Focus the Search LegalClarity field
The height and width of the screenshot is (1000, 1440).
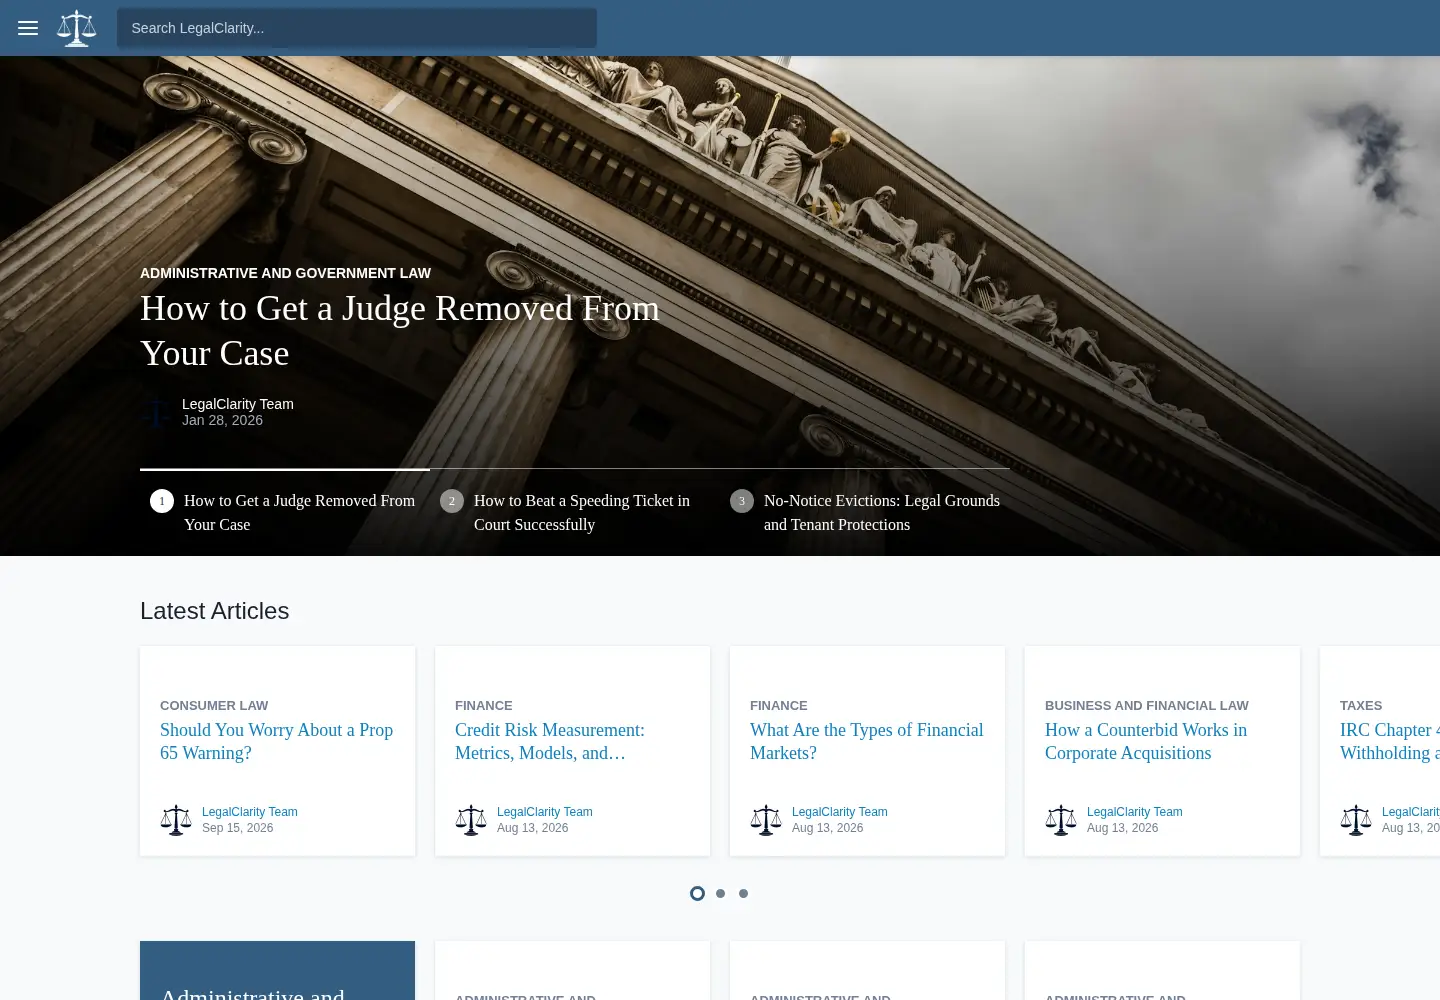pos(357,28)
